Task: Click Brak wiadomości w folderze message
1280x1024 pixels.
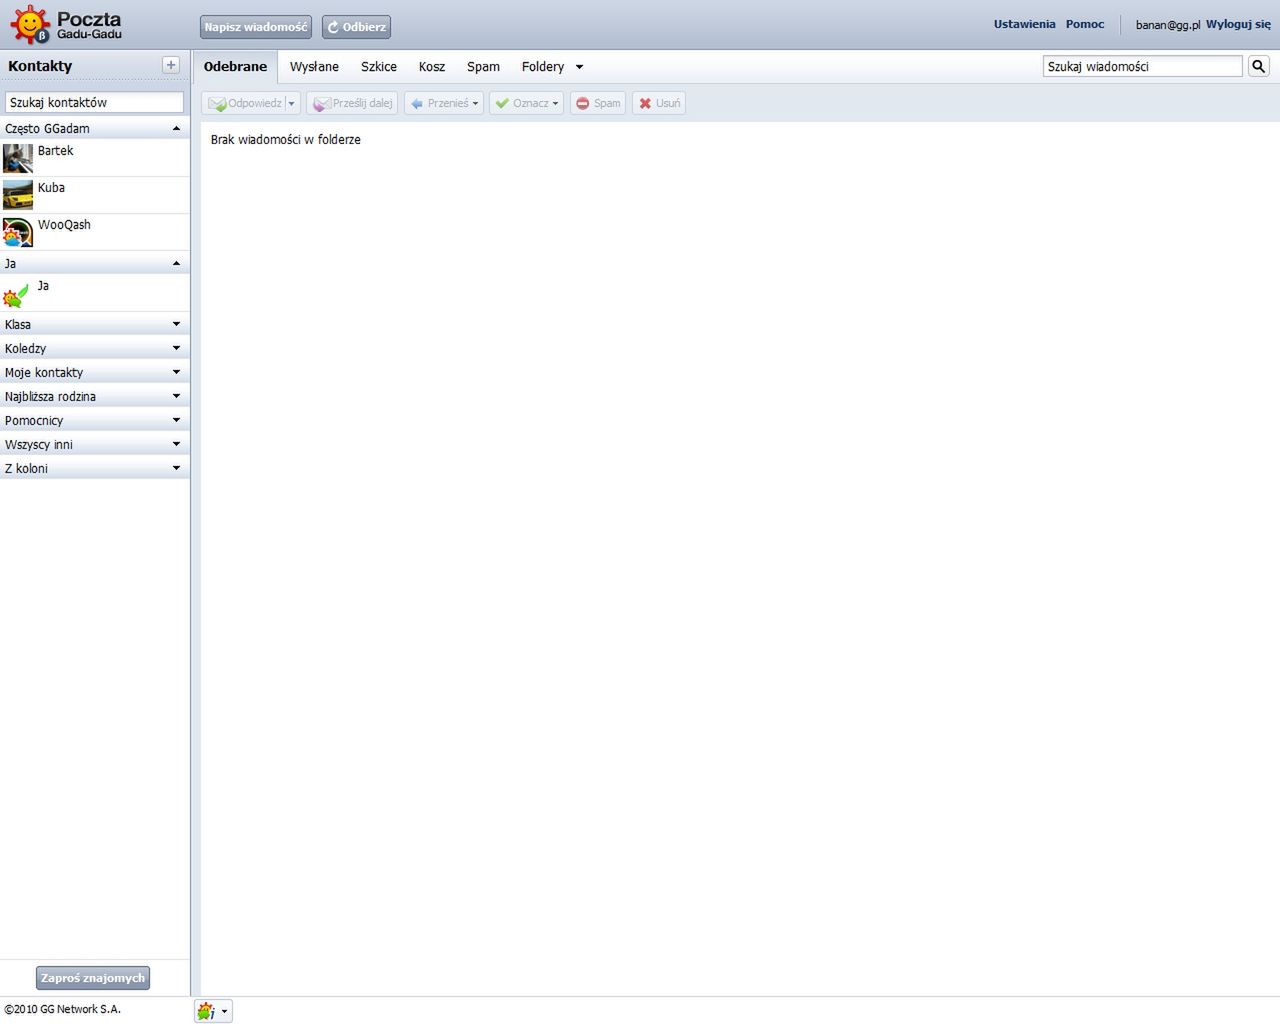Action: [286, 140]
